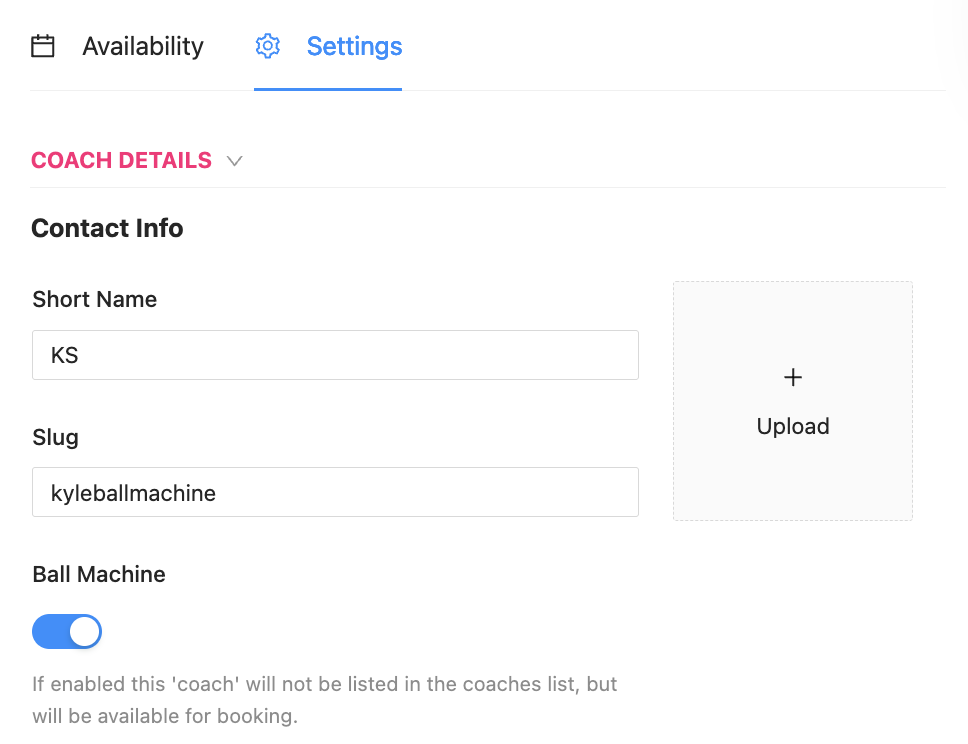Click the Short Name field label
Image resolution: width=968 pixels, height=744 pixels.
pos(95,299)
